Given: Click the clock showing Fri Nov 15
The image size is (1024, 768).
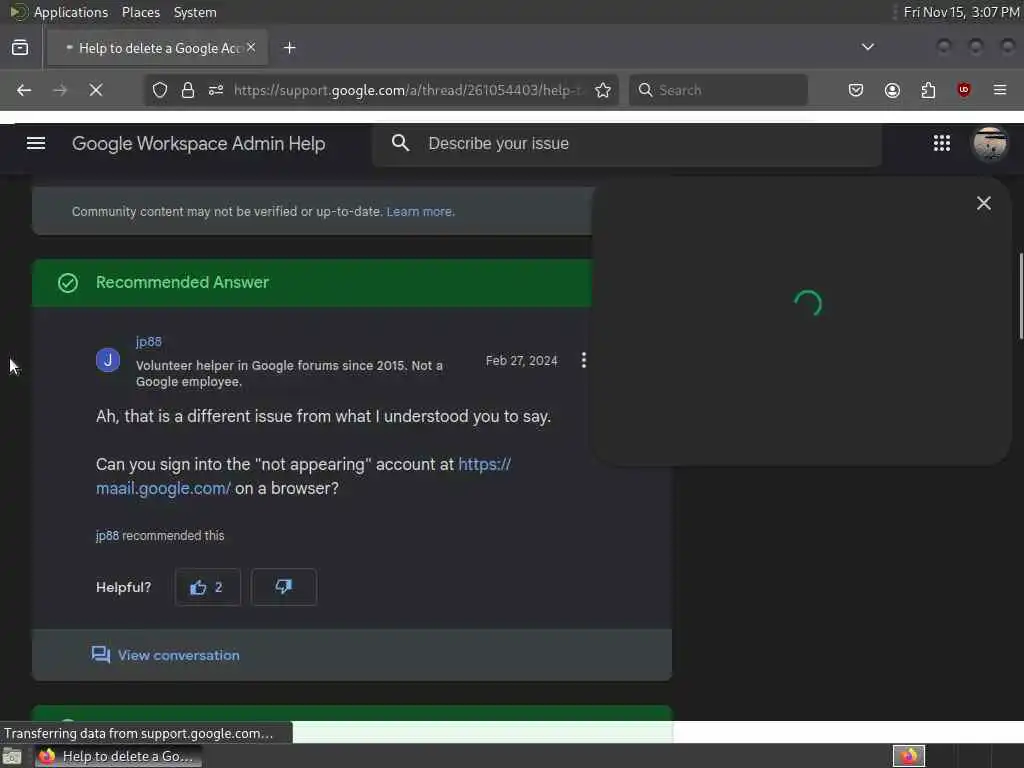Looking at the screenshot, I should [x=961, y=12].
